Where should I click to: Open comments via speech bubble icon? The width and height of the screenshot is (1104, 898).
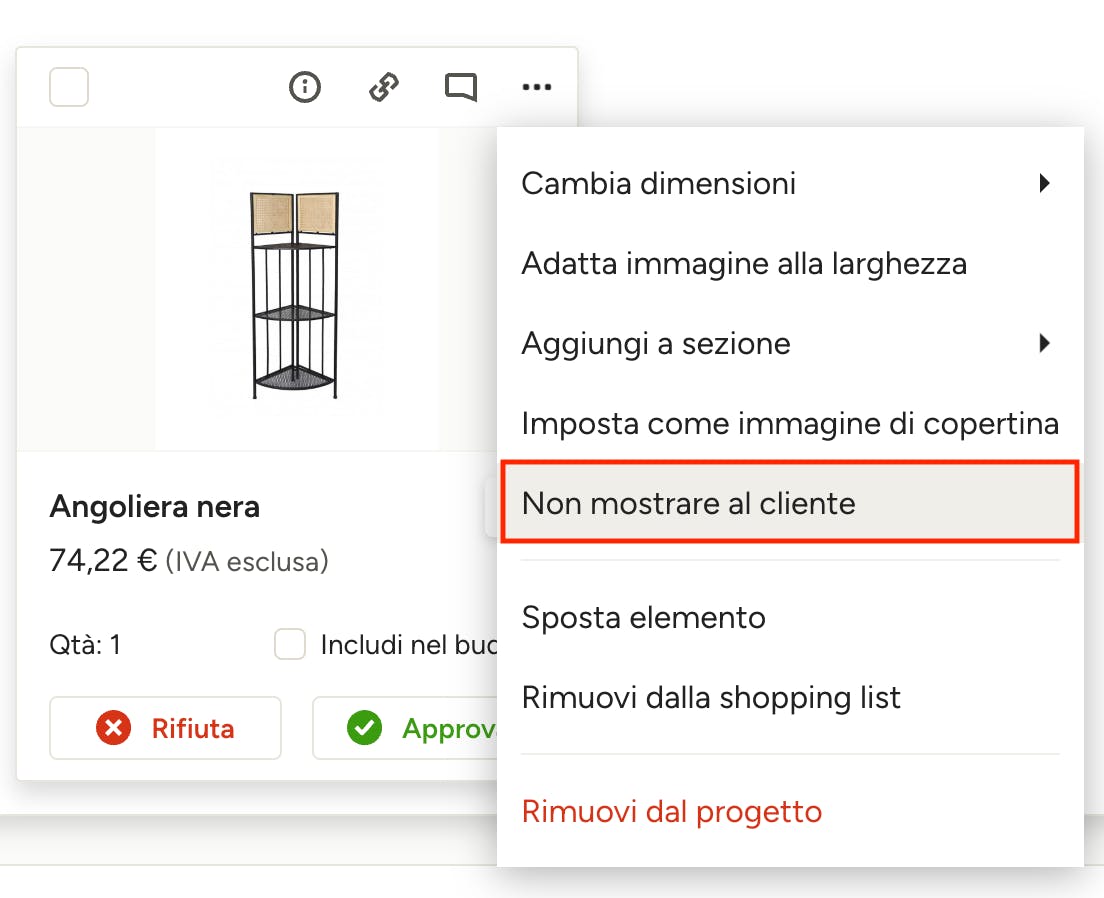[x=461, y=88]
